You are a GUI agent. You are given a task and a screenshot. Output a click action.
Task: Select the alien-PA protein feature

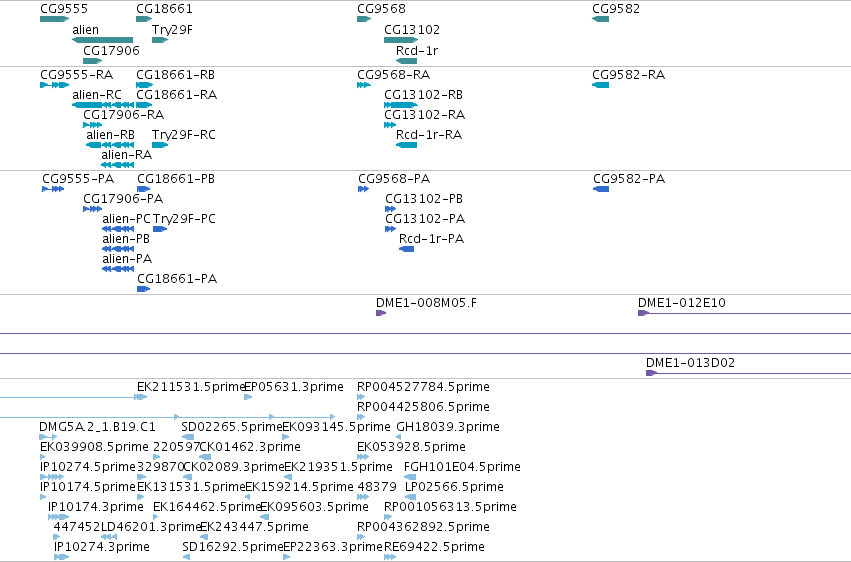click(x=118, y=269)
